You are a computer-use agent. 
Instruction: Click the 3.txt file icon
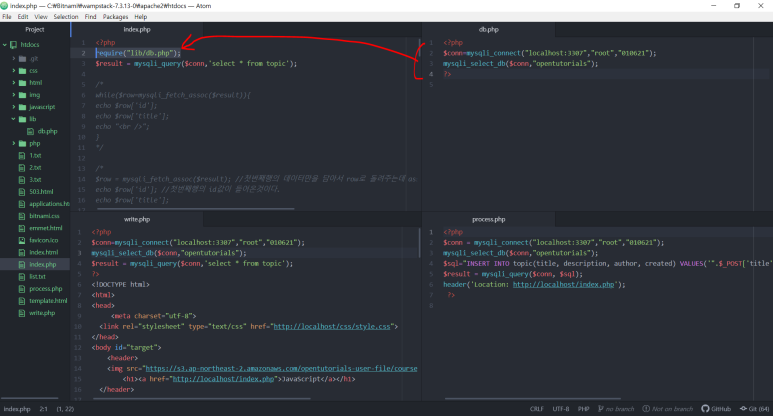point(22,180)
